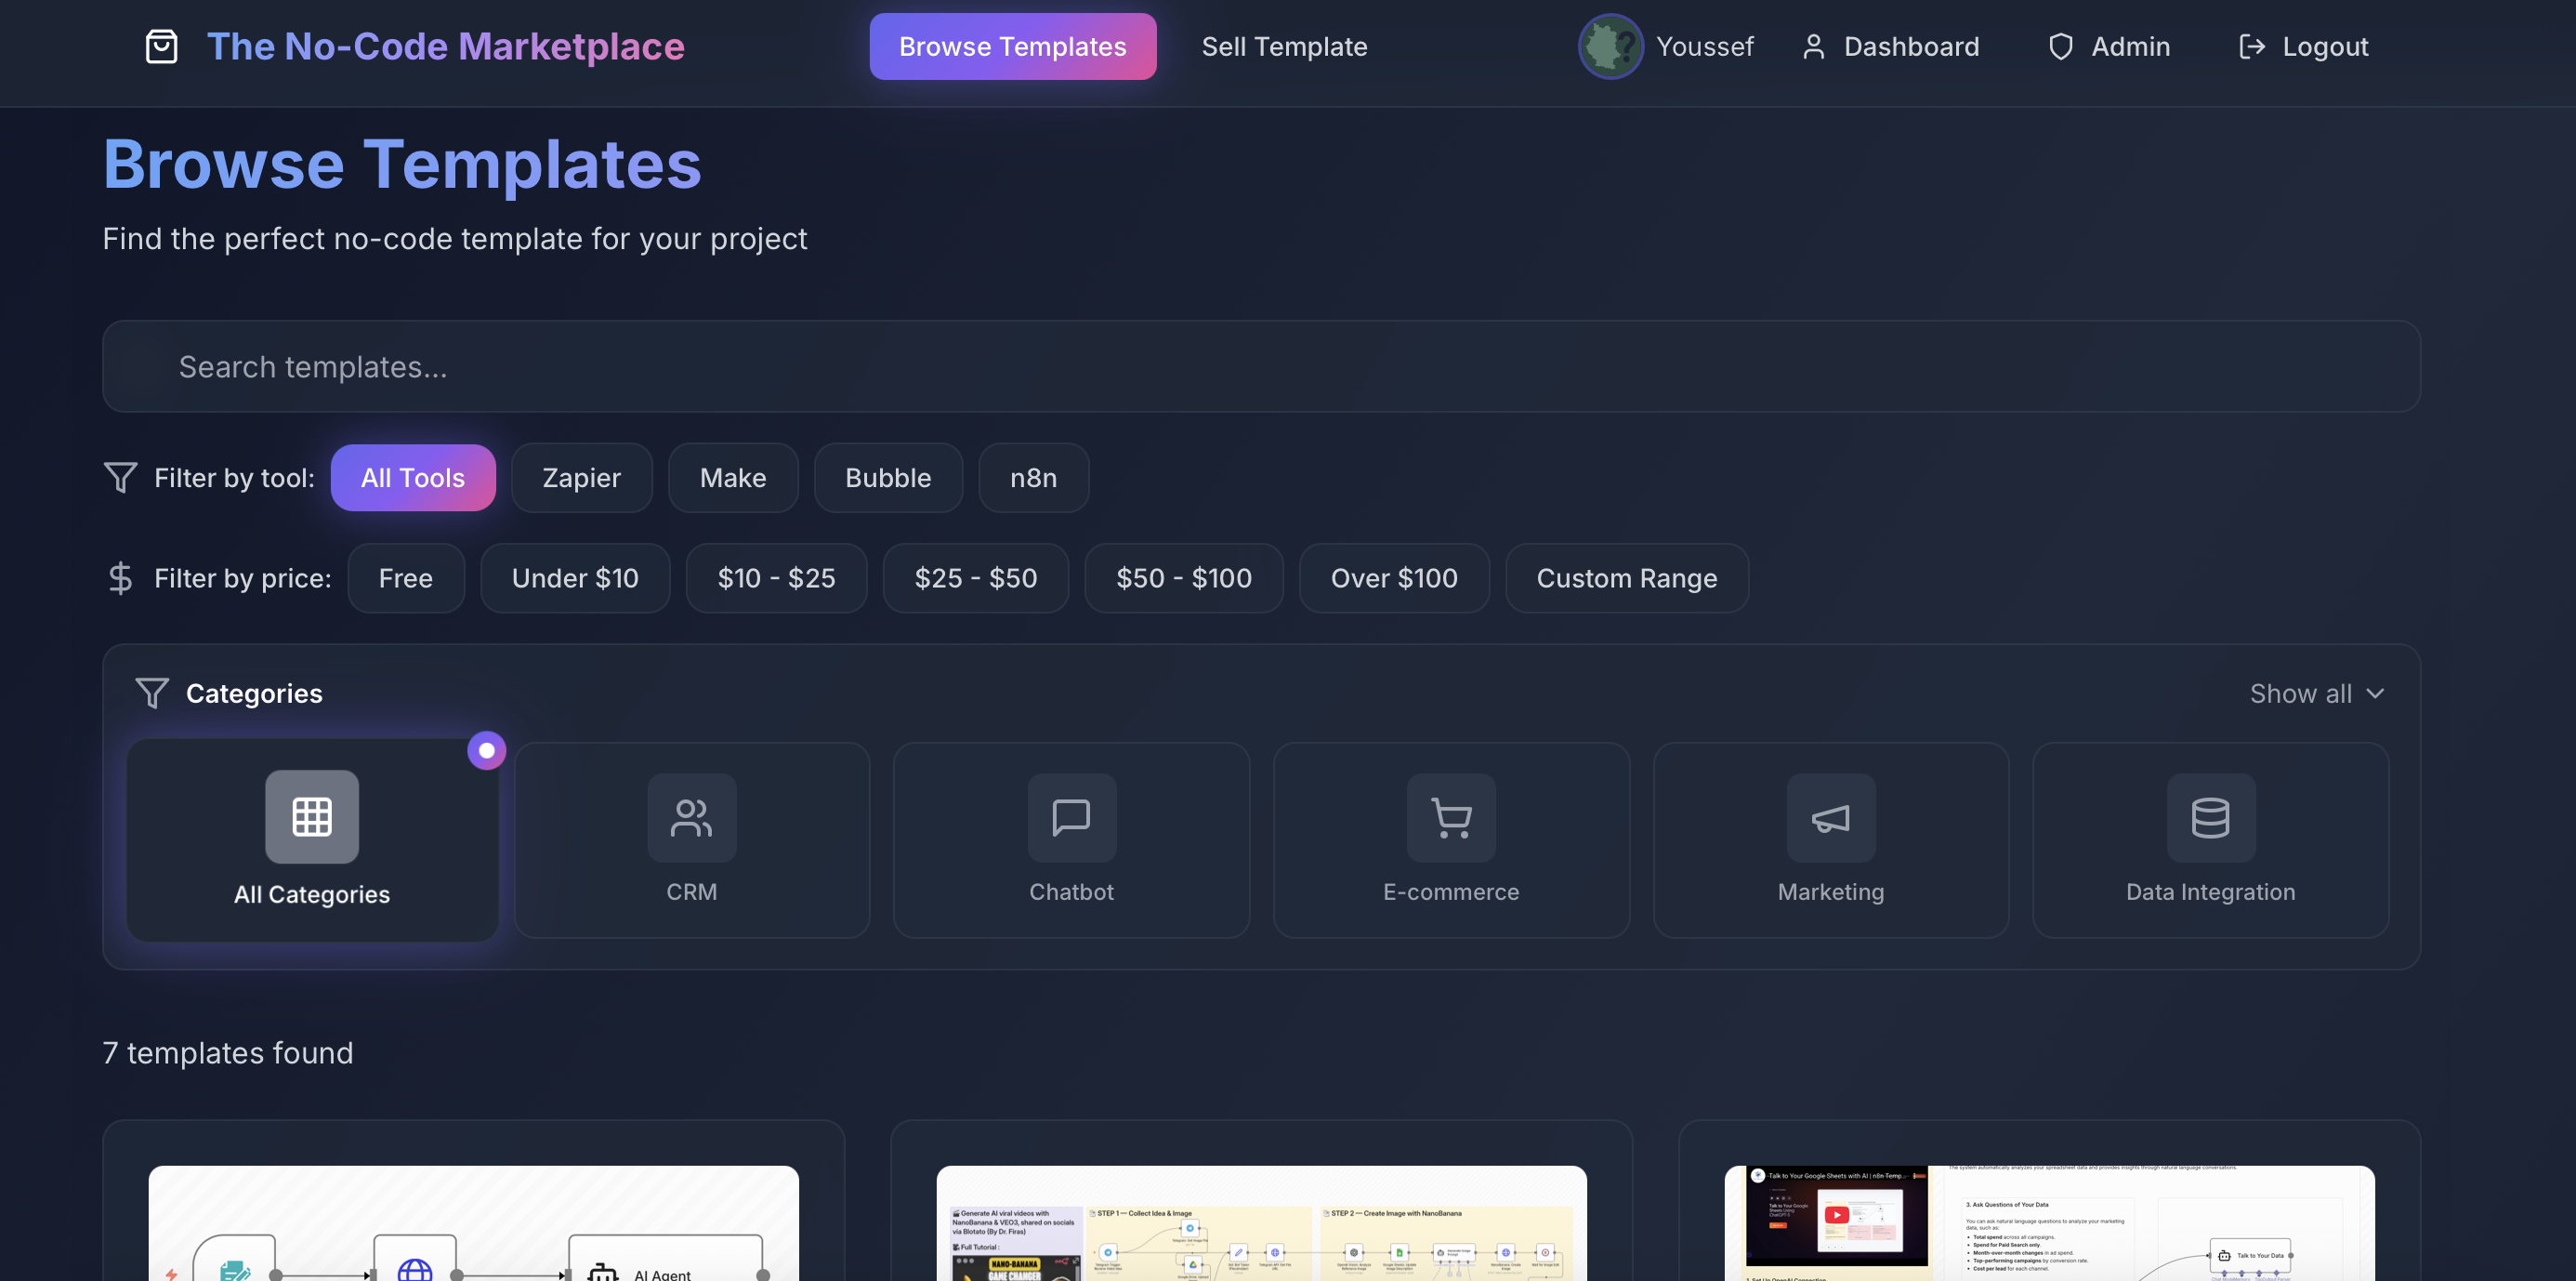Select the $50 - $100 price filter
Image resolution: width=2576 pixels, height=1281 pixels.
click(x=1184, y=577)
